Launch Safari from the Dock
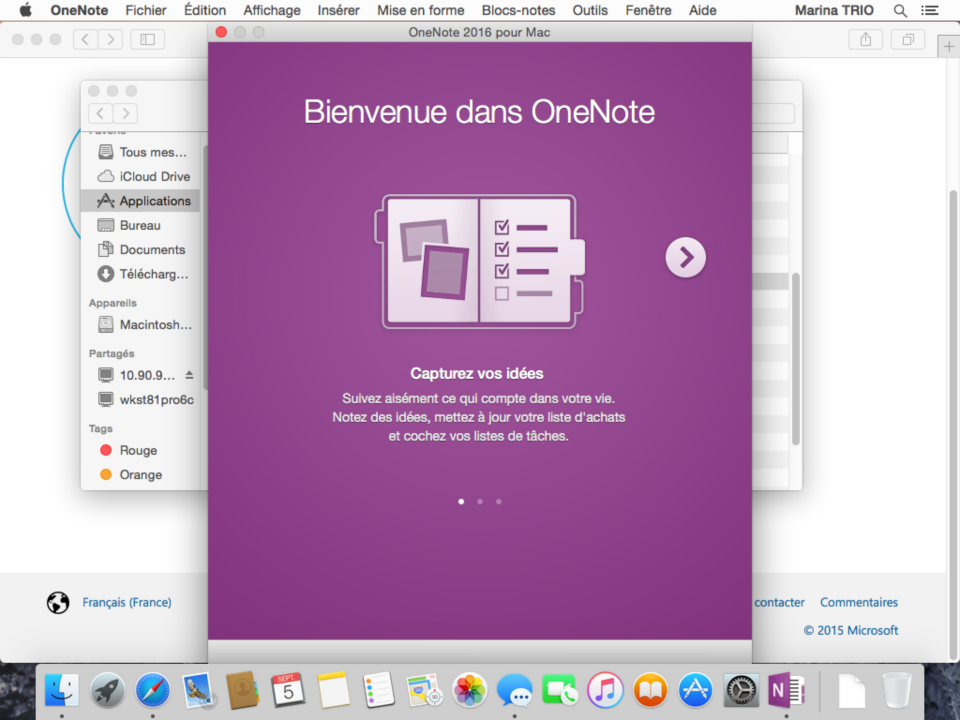 [152, 690]
